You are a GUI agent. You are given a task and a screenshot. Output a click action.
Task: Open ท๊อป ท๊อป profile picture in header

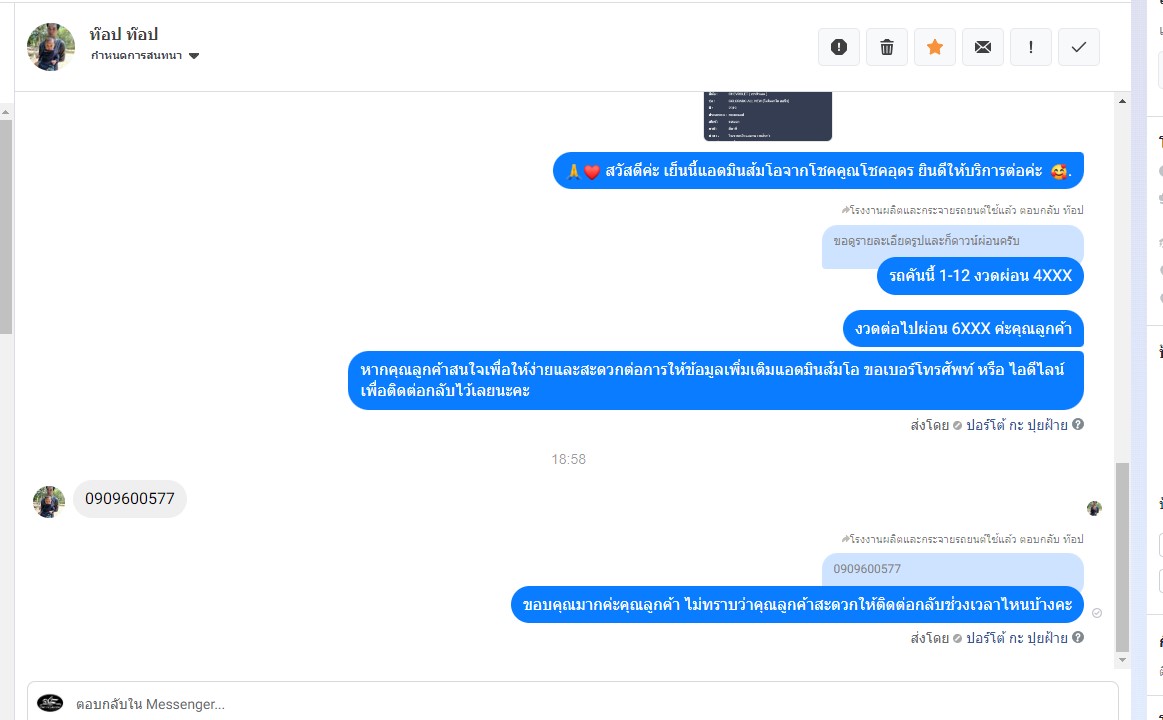(x=51, y=47)
